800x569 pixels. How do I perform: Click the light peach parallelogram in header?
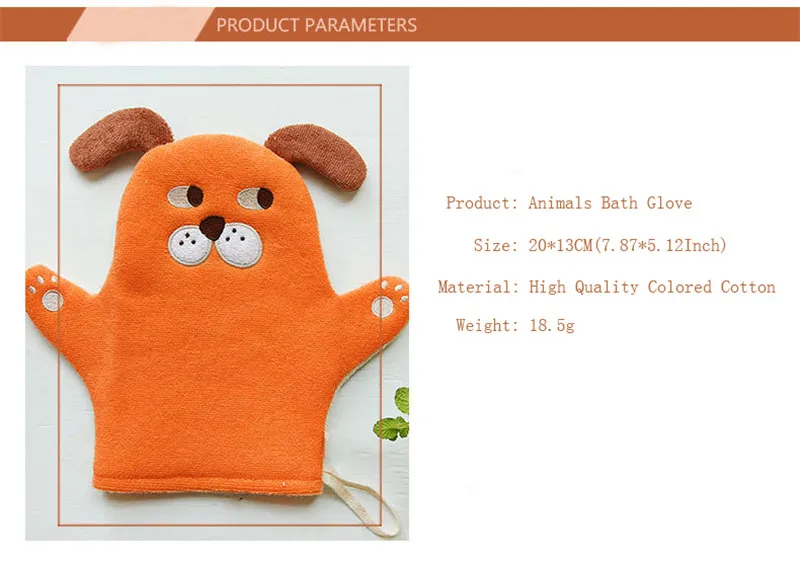click(x=140, y=24)
